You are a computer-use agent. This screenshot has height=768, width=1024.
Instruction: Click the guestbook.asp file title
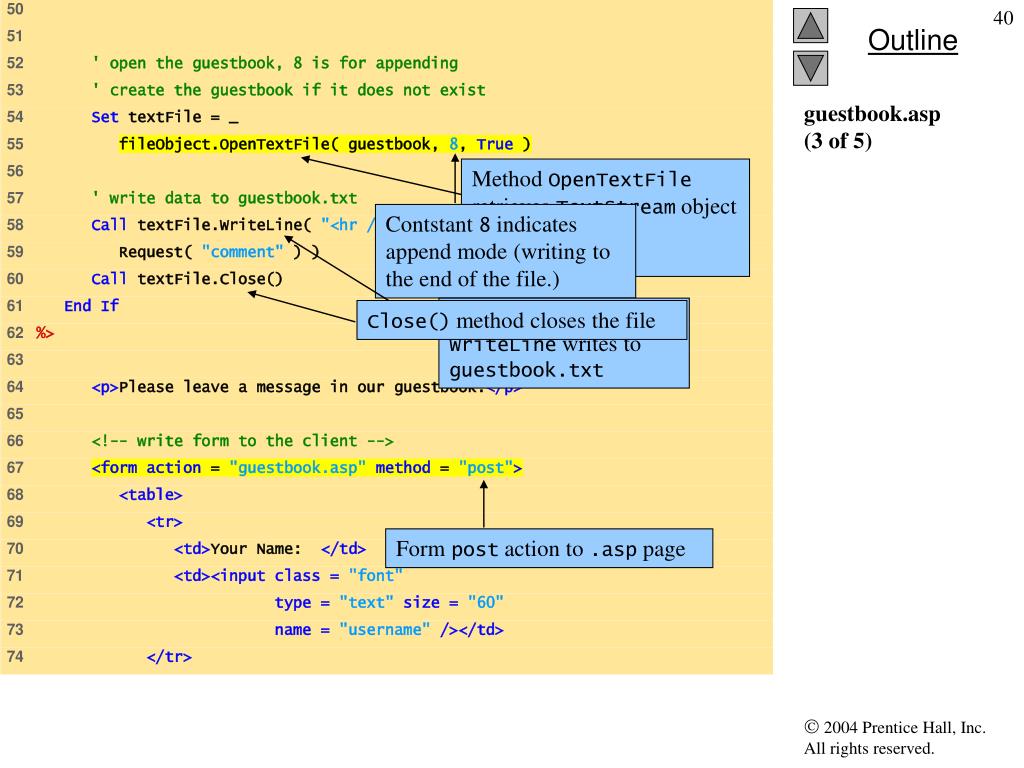click(x=872, y=114)
